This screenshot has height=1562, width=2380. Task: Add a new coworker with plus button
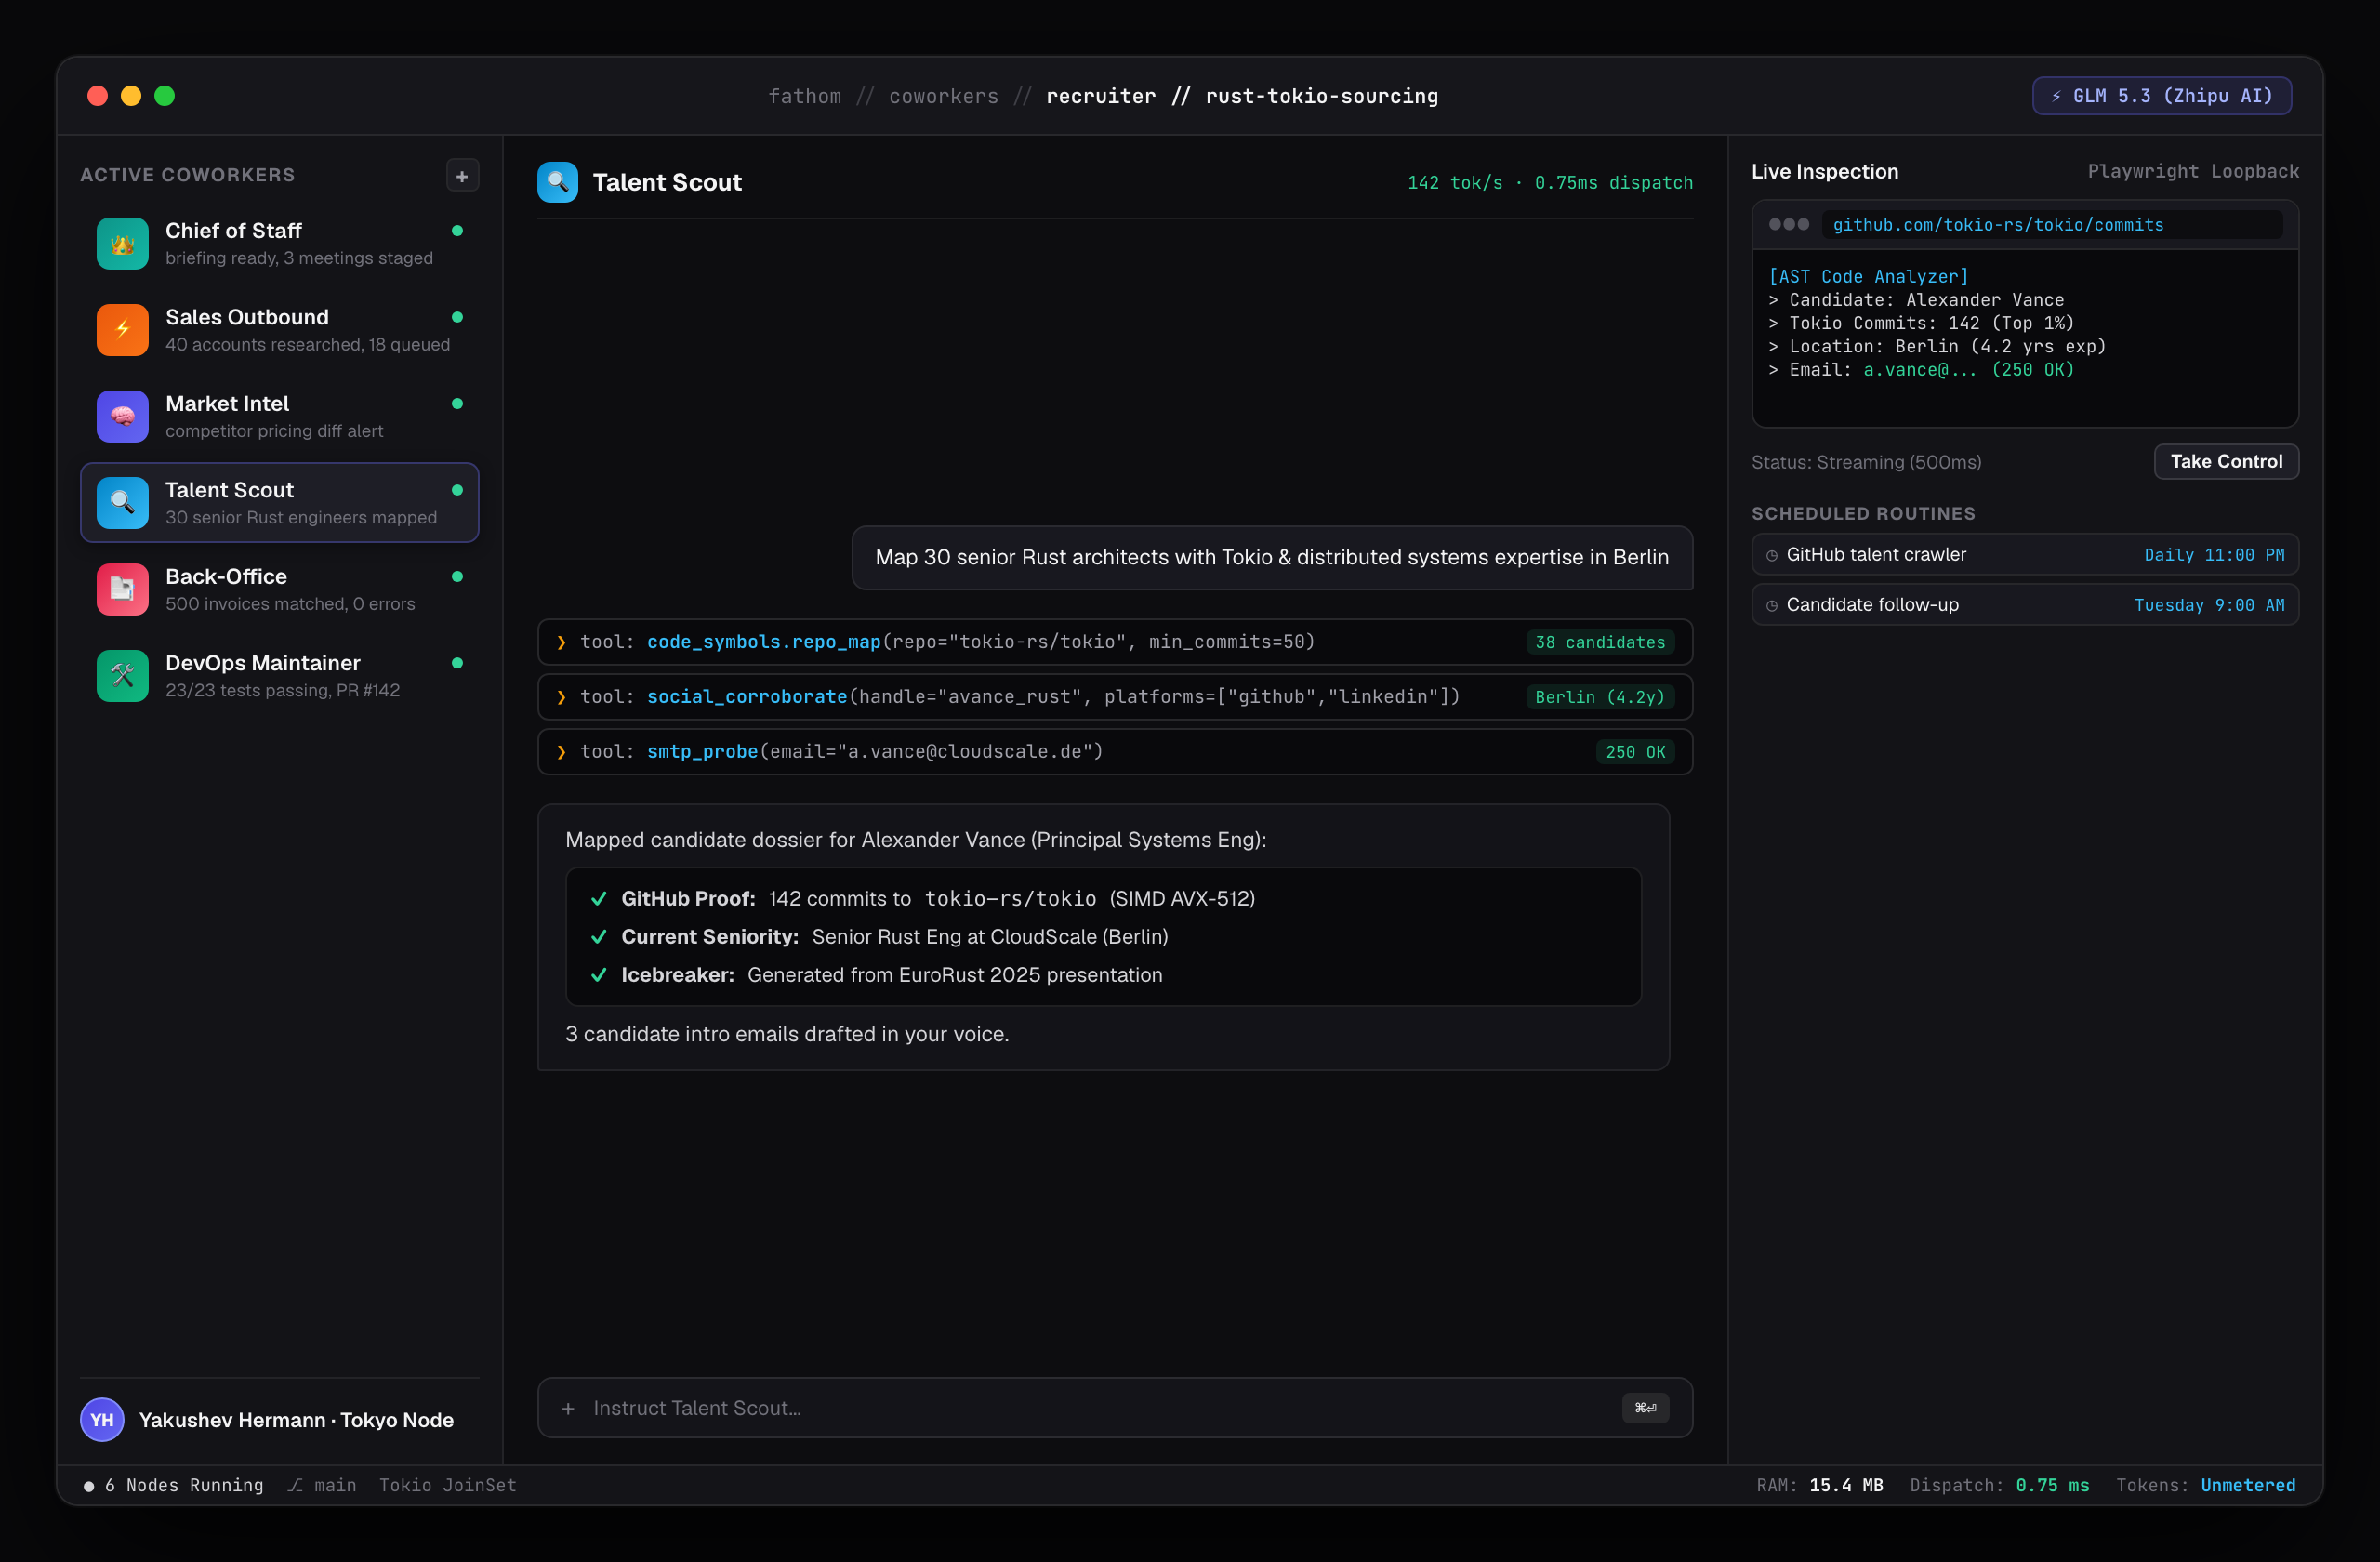tap(462, 176)
